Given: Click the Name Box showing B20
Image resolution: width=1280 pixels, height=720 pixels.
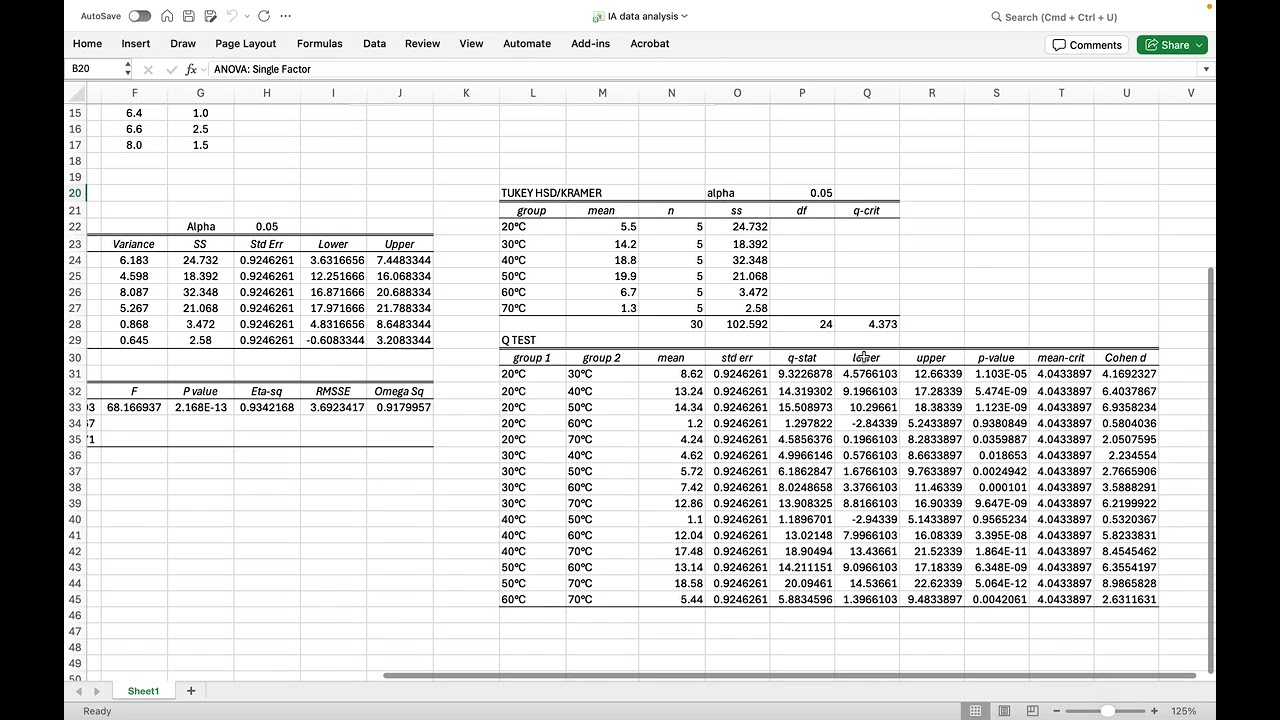Looking at the screenshot, I should [95, 69].
